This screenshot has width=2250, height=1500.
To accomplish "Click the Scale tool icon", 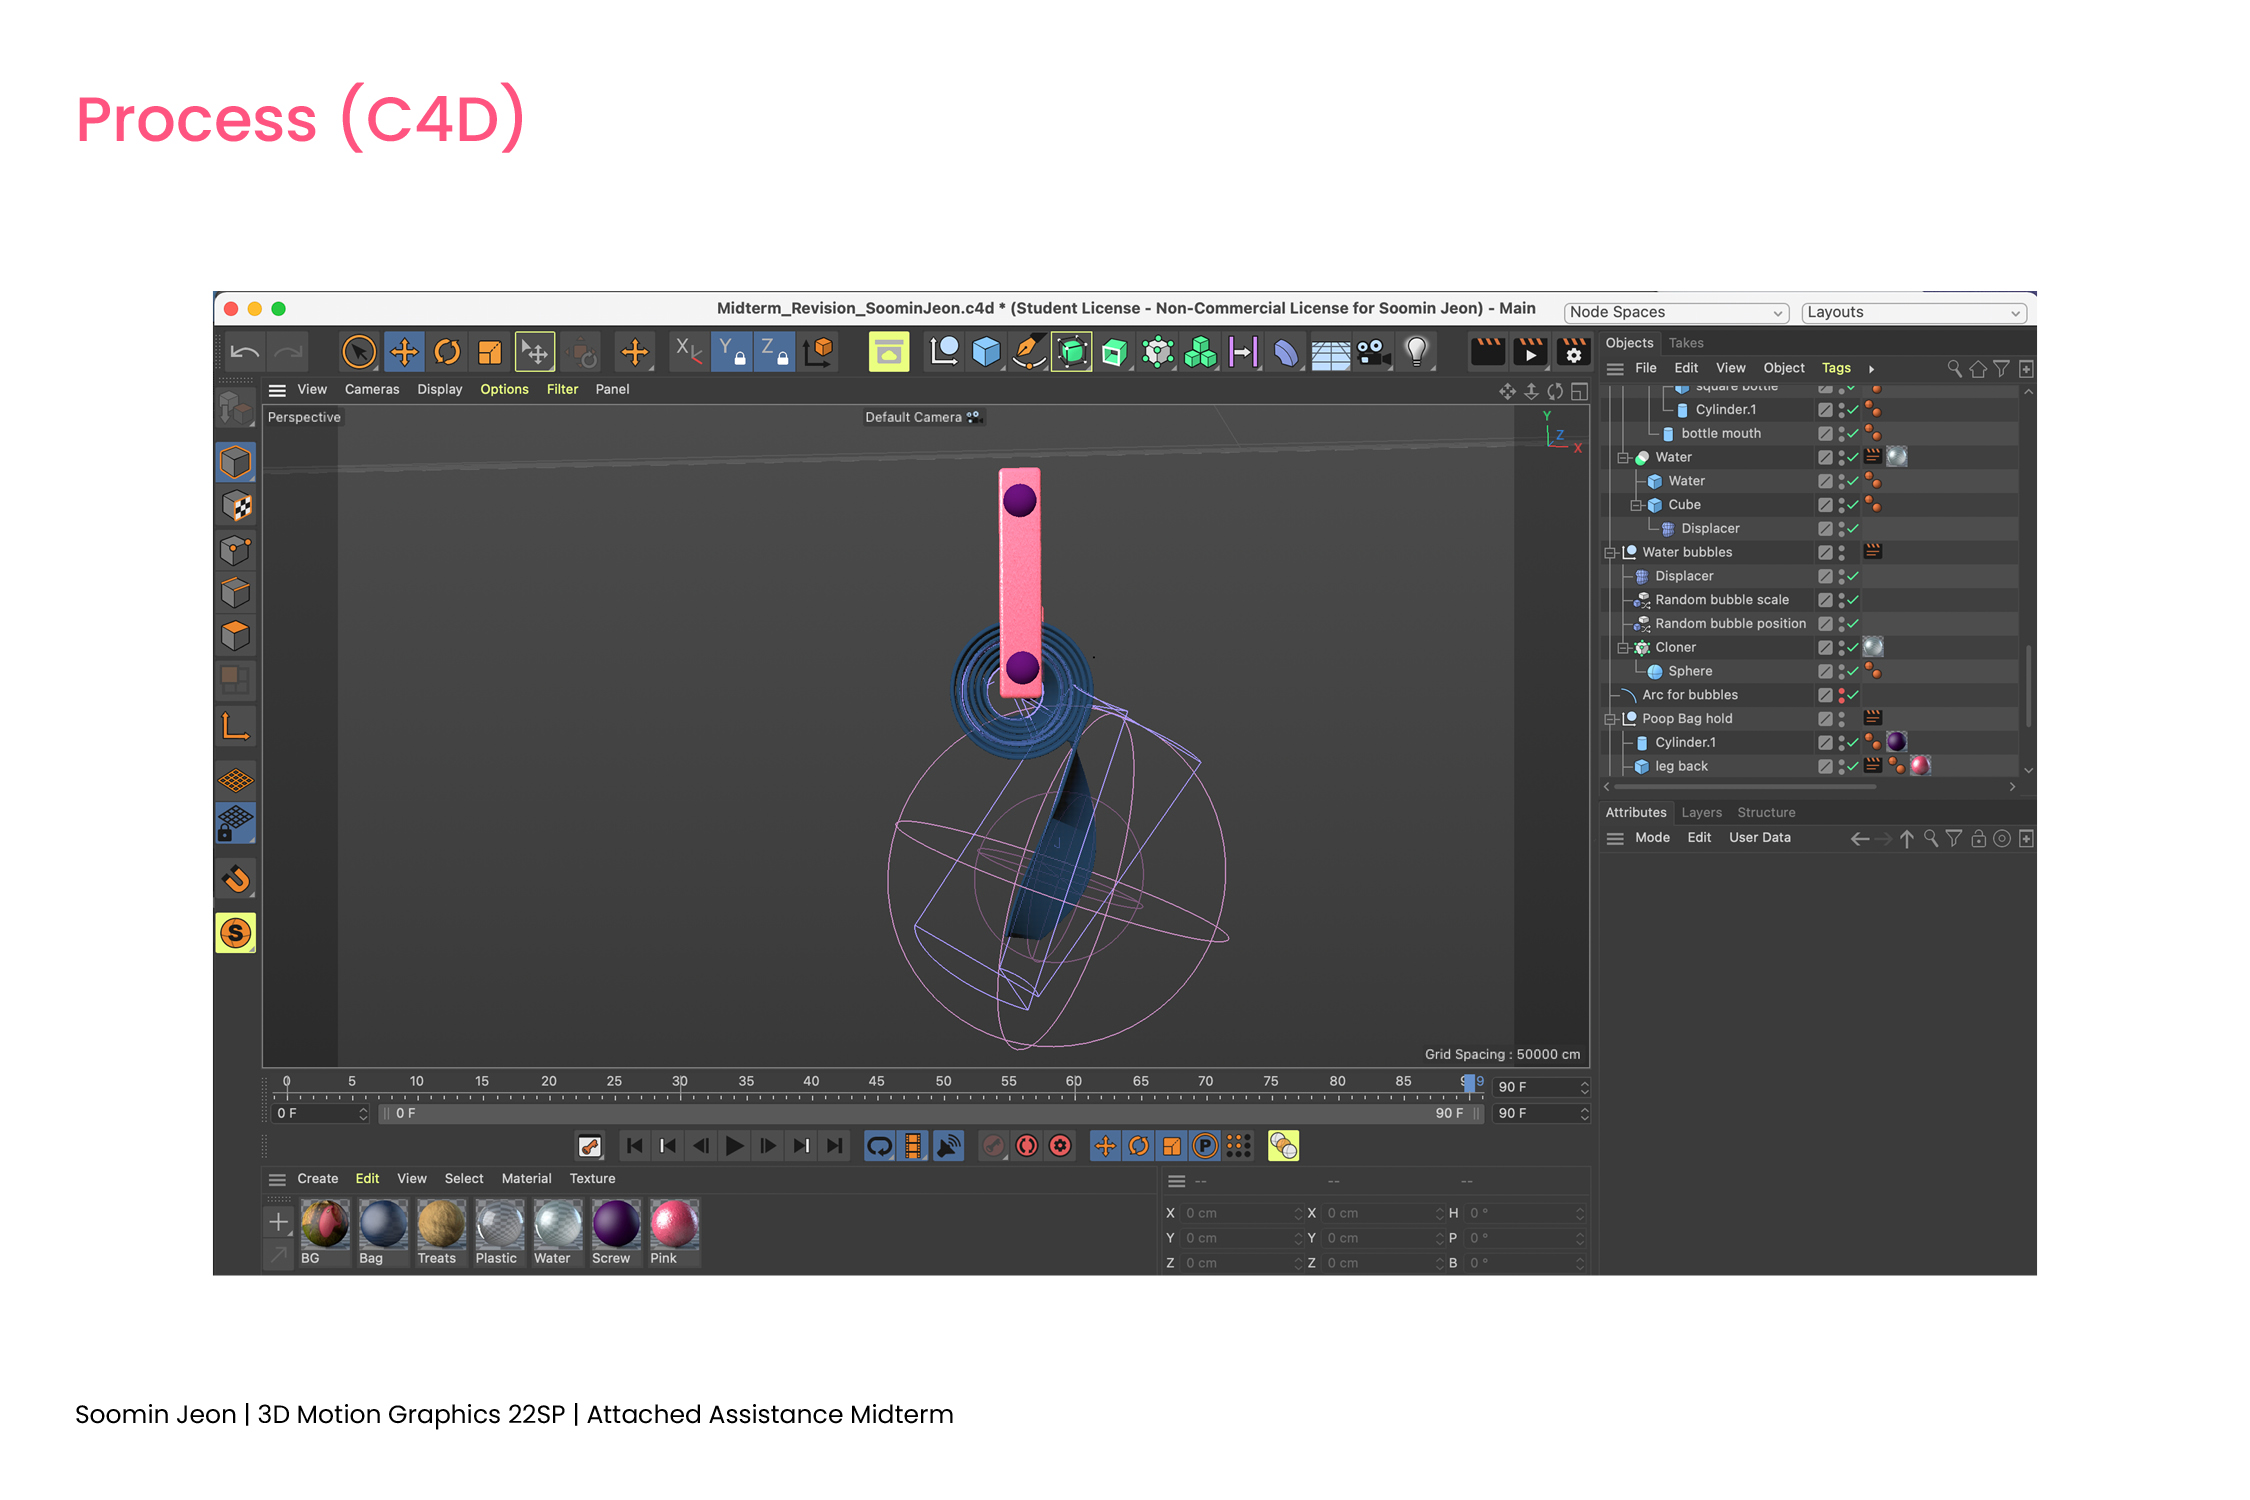I will [x=490, y=352].
